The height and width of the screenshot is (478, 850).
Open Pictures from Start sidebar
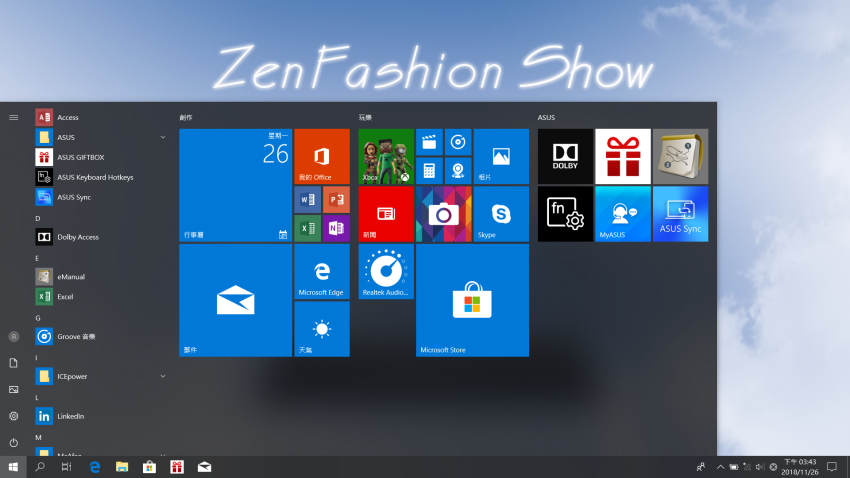click(x=14, y=390)
